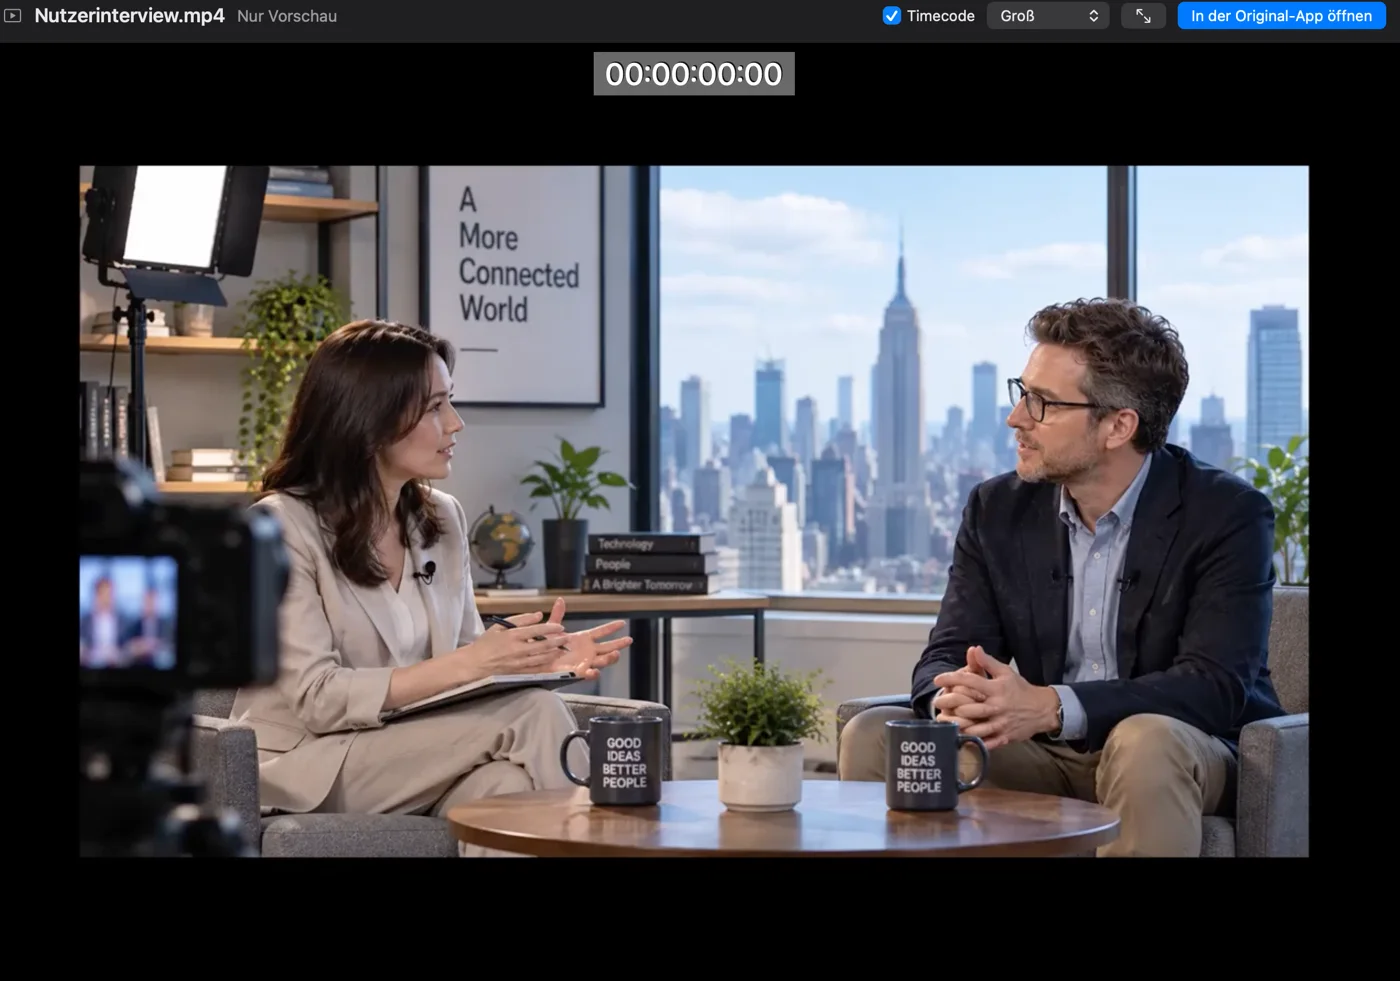Click the camera monitor screen in preview
This screenshot has height=981, width=1400.
[x=128, y=612]
